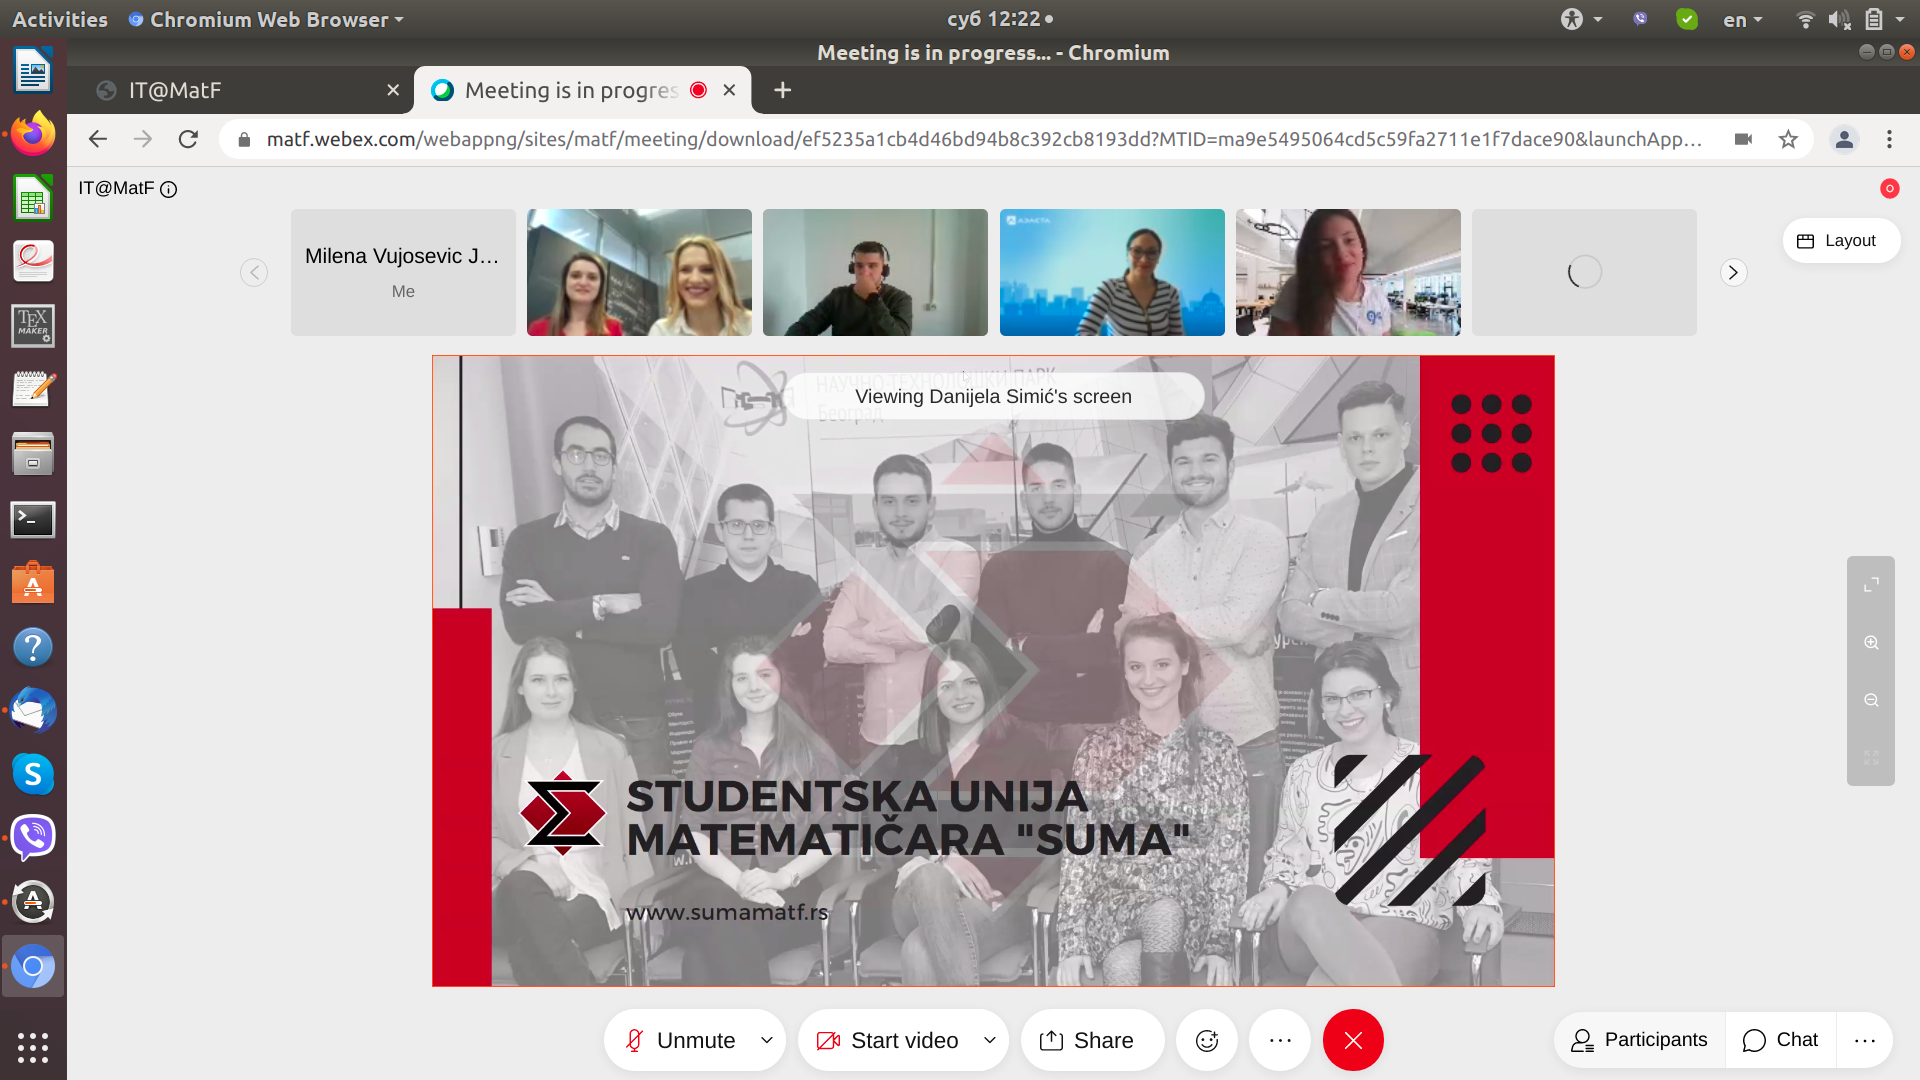Open the reactions smiley icon
This screenshot has width=1920, height=1080.
(1207, 1041)
